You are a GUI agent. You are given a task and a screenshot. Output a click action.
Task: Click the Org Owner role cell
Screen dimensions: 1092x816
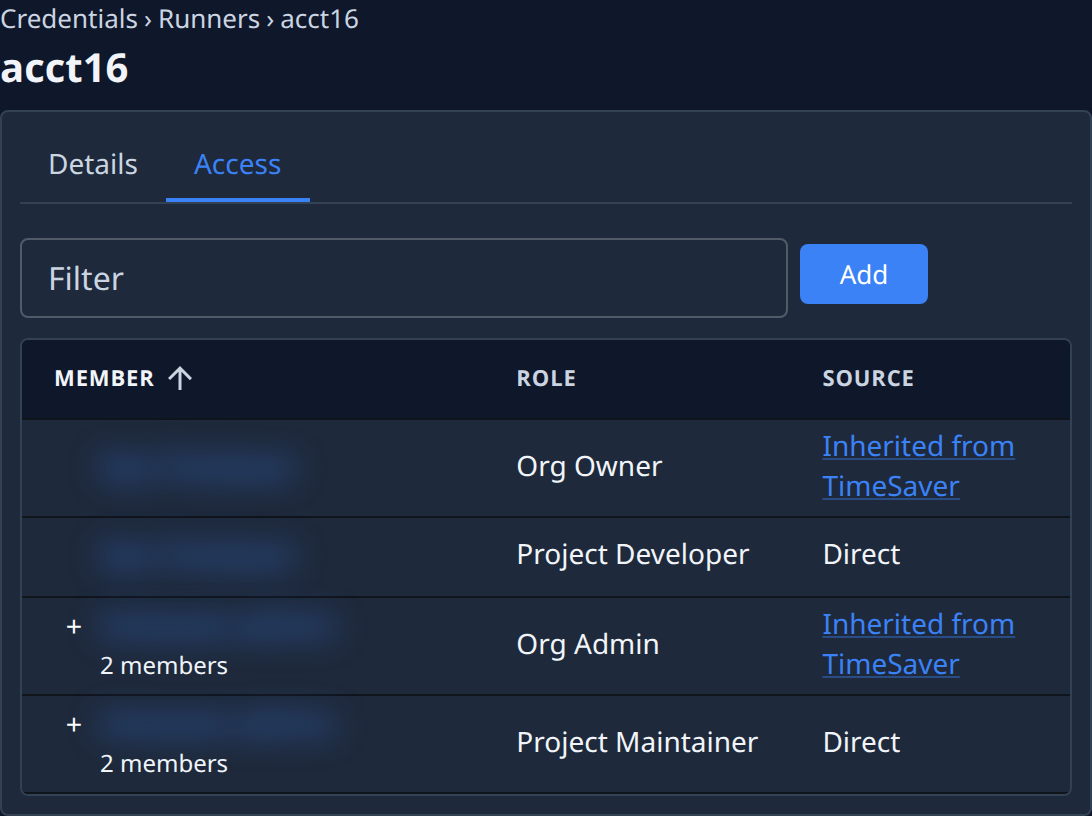click(x=589, y=466)
